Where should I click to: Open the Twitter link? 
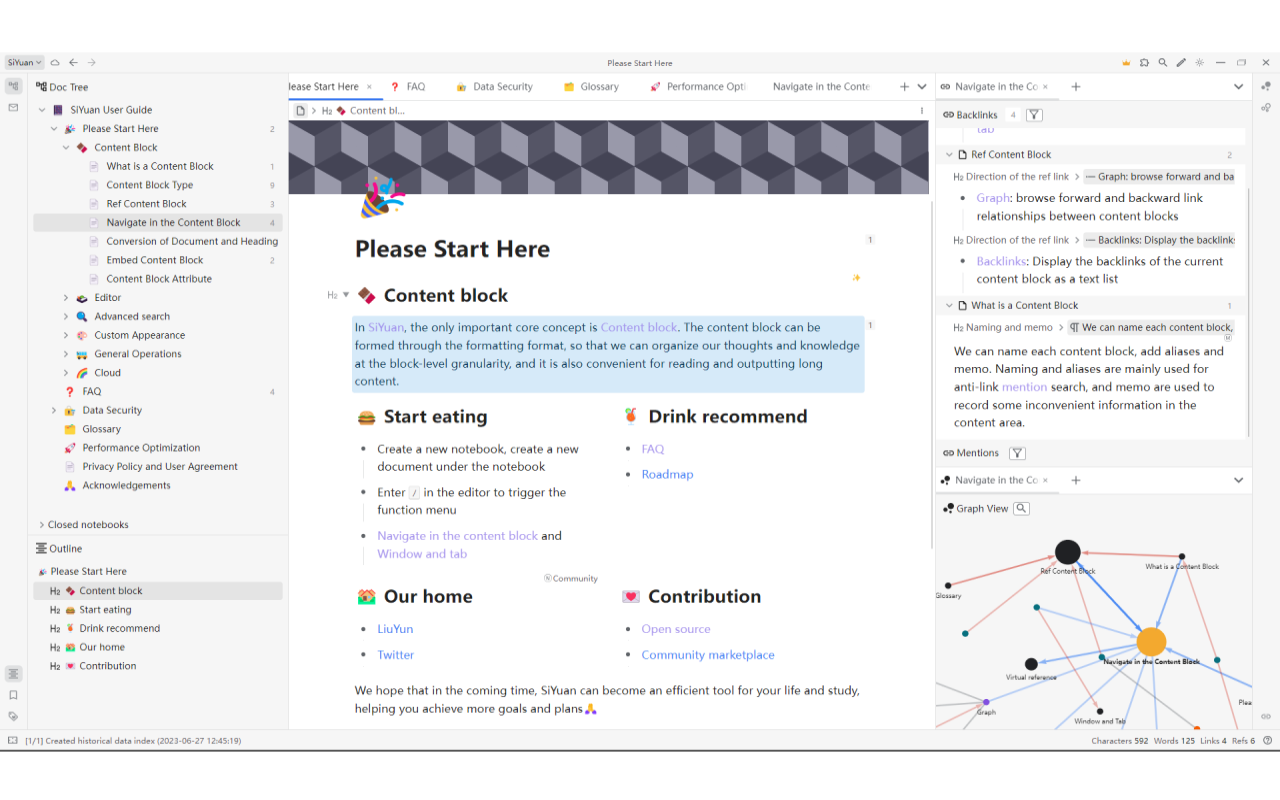pyautogui.click(x=395, y=655)
